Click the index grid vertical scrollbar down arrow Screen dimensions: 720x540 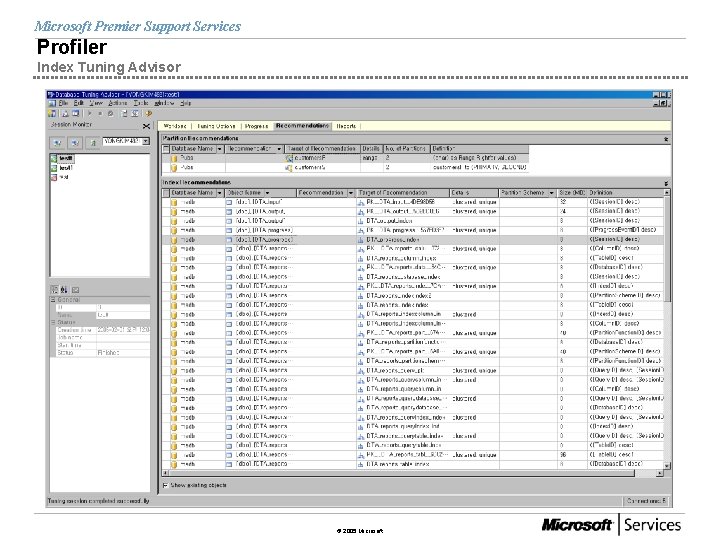point(667,465)
